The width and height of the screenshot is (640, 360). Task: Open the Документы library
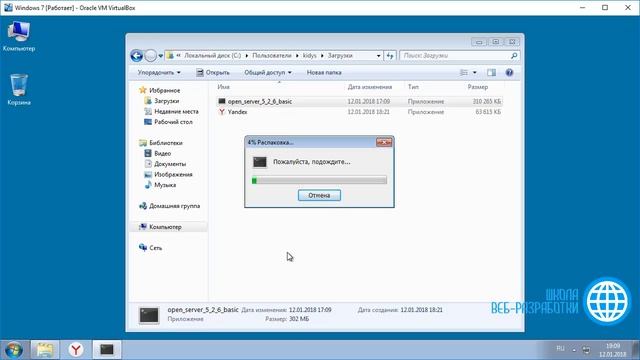165,164
